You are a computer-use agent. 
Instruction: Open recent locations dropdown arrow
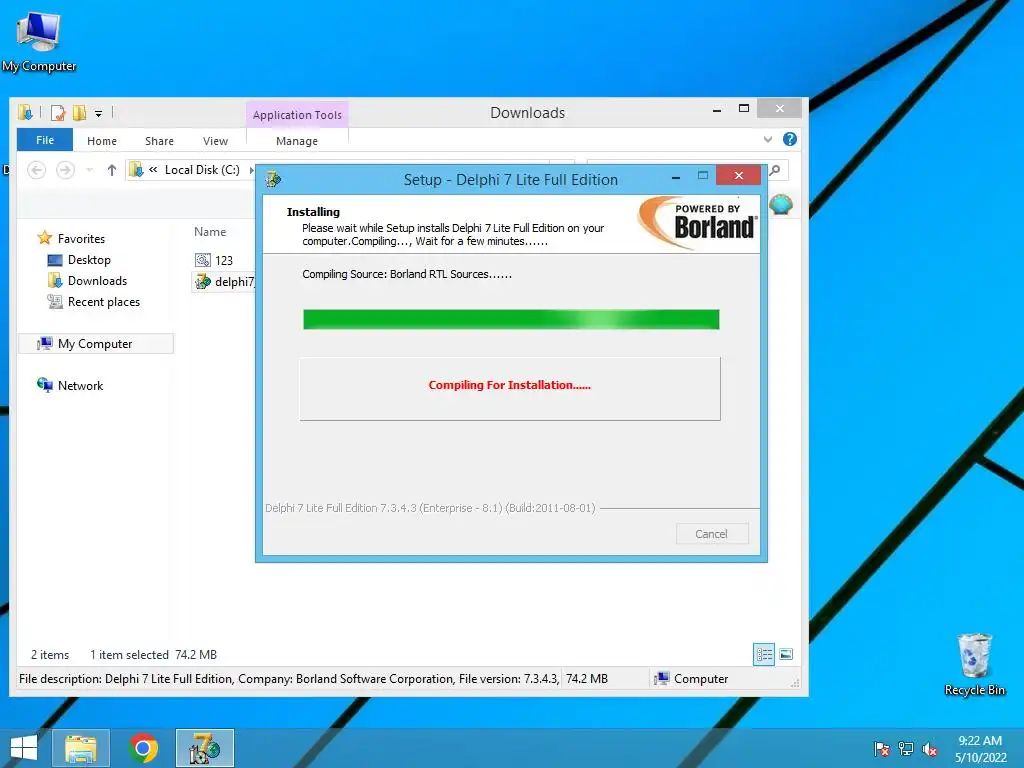click(x=89, y=170)
